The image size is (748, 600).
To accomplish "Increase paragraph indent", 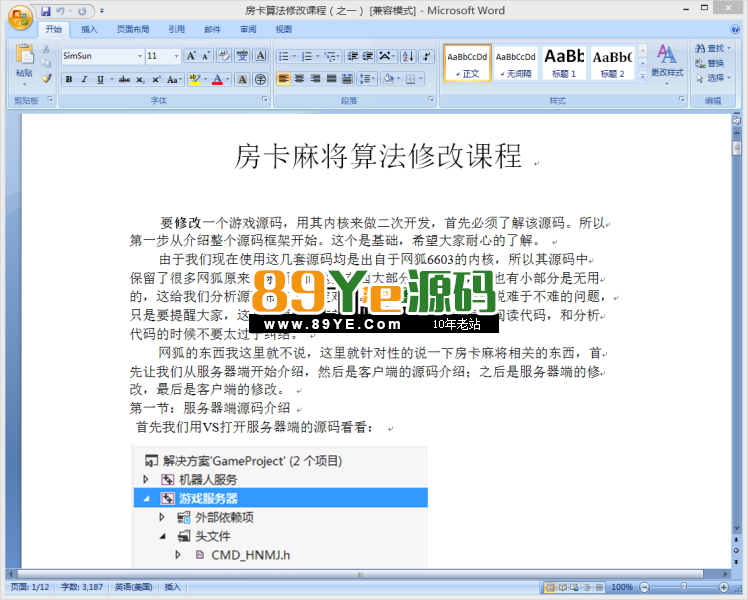I will coord(368,56).
